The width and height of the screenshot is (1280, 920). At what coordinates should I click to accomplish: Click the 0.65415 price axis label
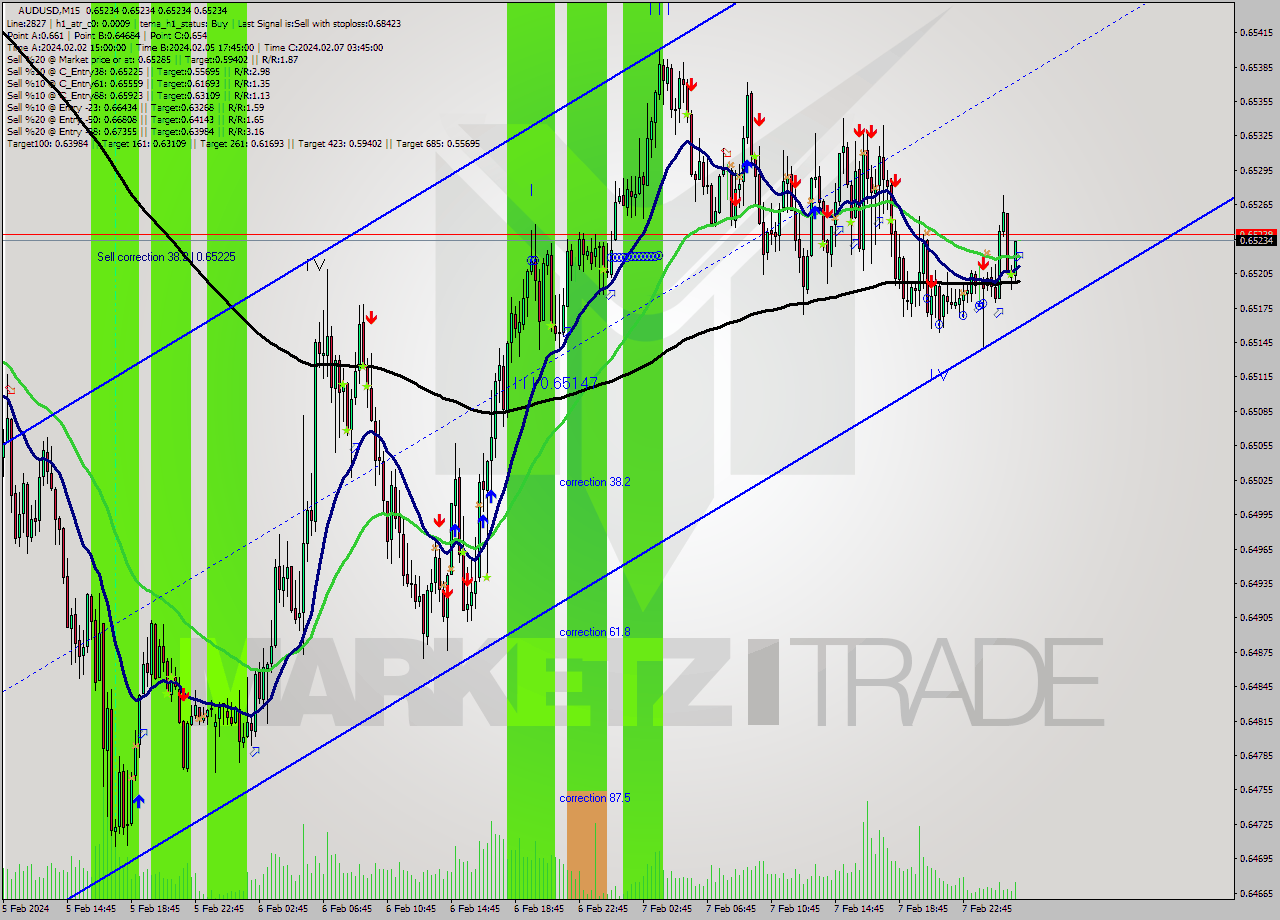1256,33
